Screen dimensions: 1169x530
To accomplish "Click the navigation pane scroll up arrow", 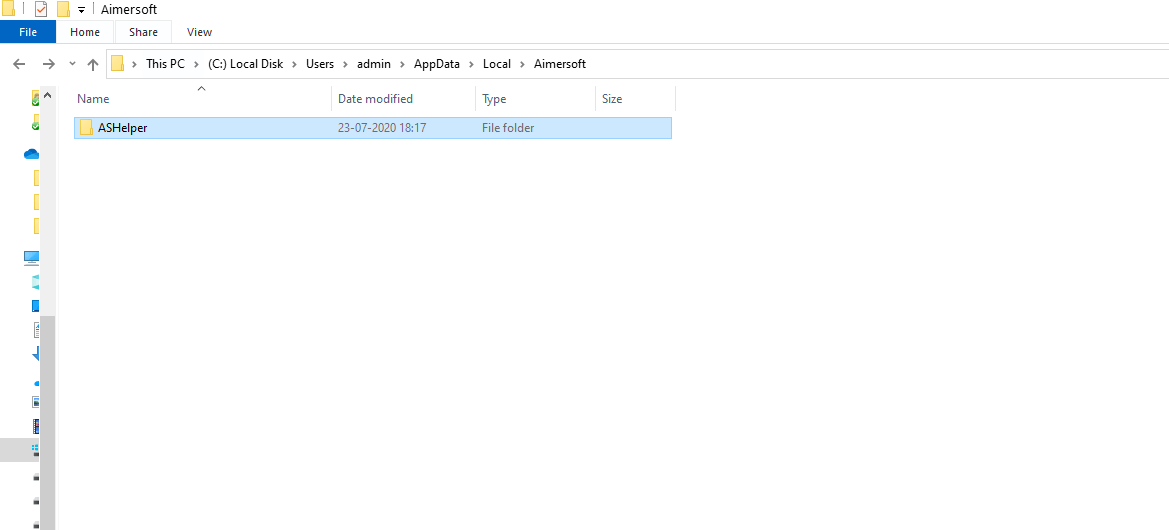I will [x=47, y=96].
